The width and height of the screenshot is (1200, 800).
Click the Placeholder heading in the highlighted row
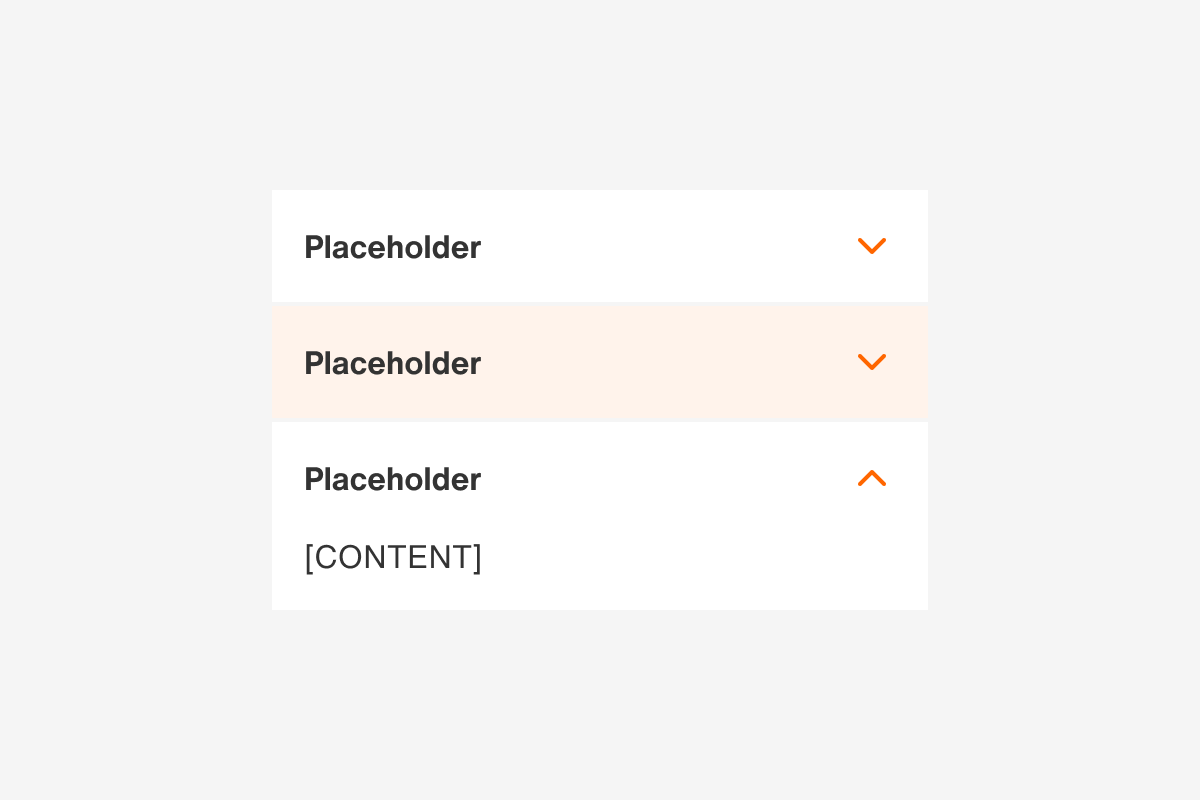392,363
